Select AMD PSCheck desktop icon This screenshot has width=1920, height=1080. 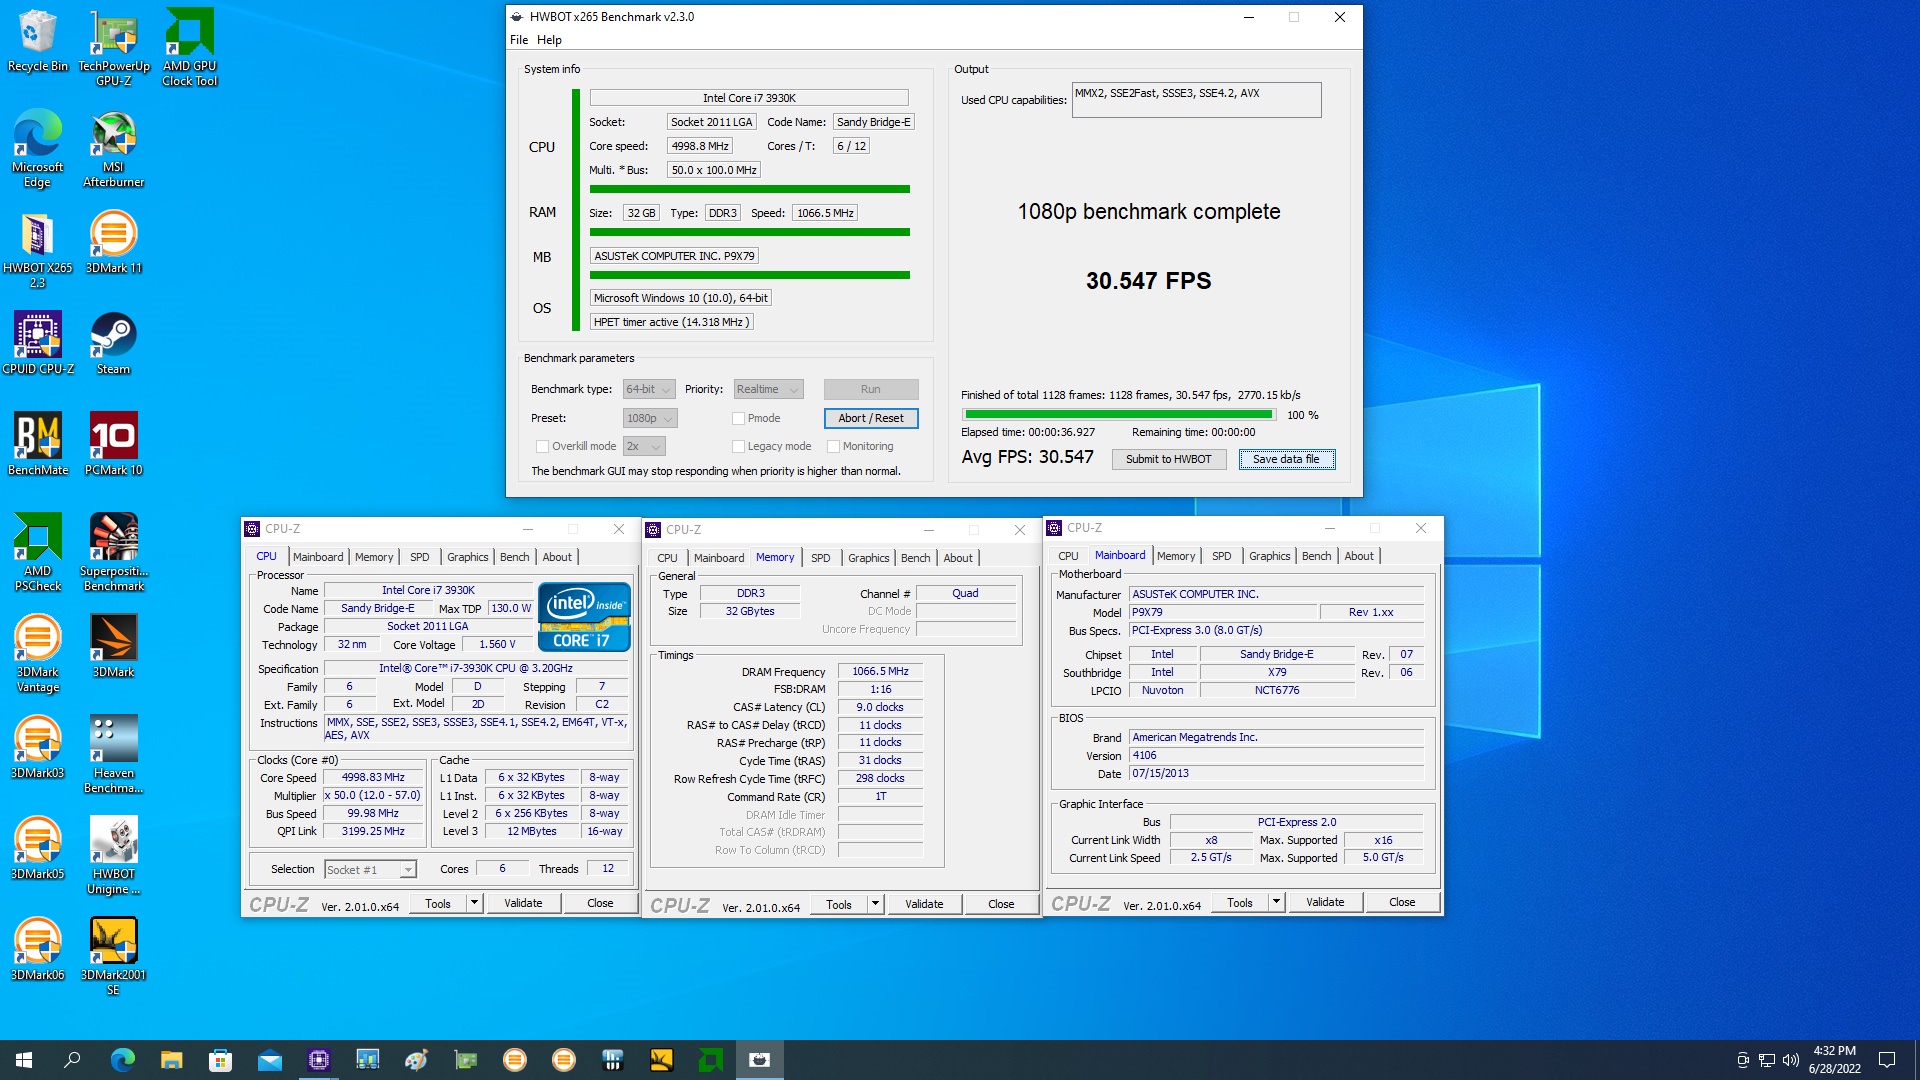pyautogui.click(x=38, y=552)
